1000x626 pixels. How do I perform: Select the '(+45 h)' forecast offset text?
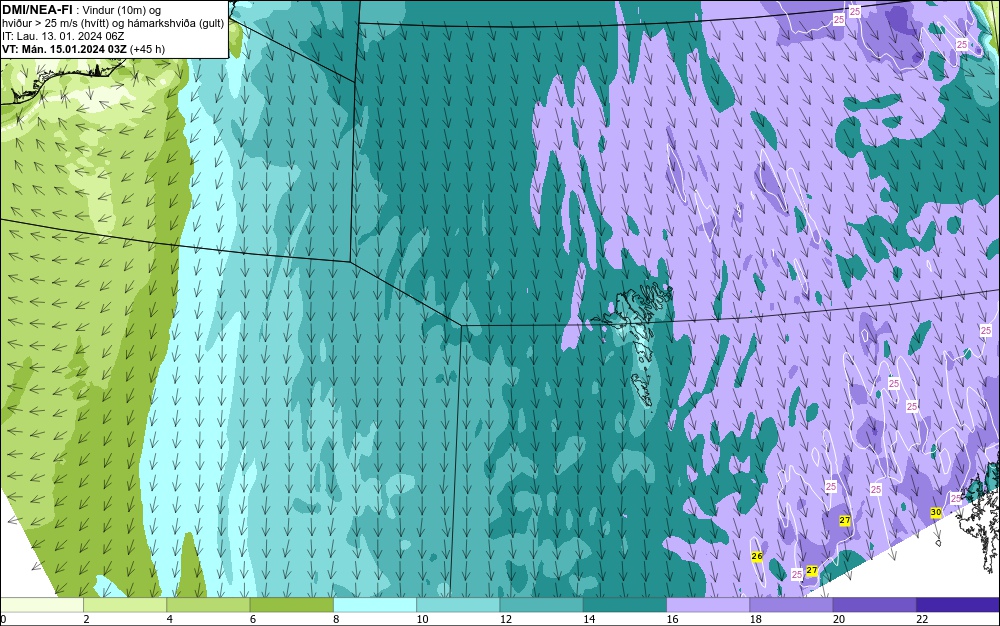[x=147, y=48]
